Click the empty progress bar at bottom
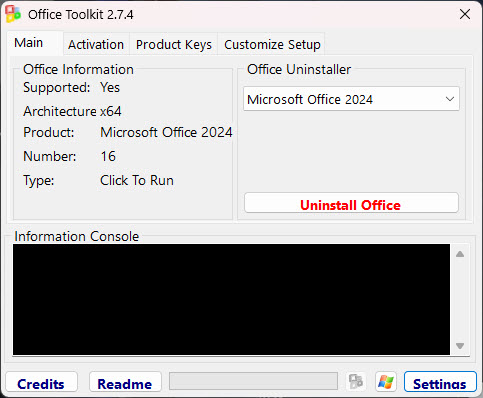This screenshot has width=483, height=398. pos(253,381)
